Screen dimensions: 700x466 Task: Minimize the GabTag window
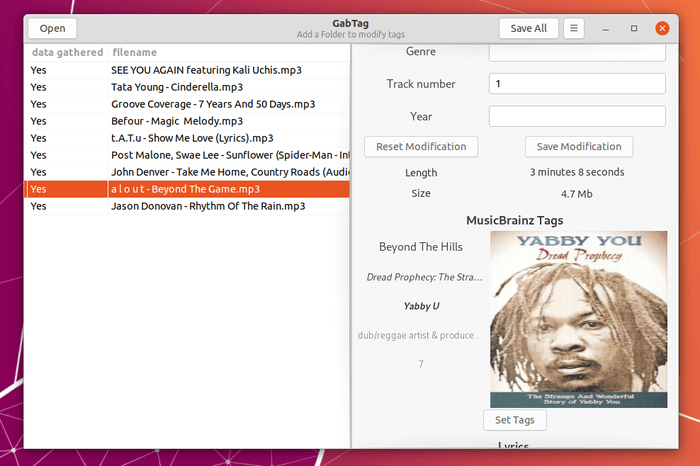(x=605, y=29)
